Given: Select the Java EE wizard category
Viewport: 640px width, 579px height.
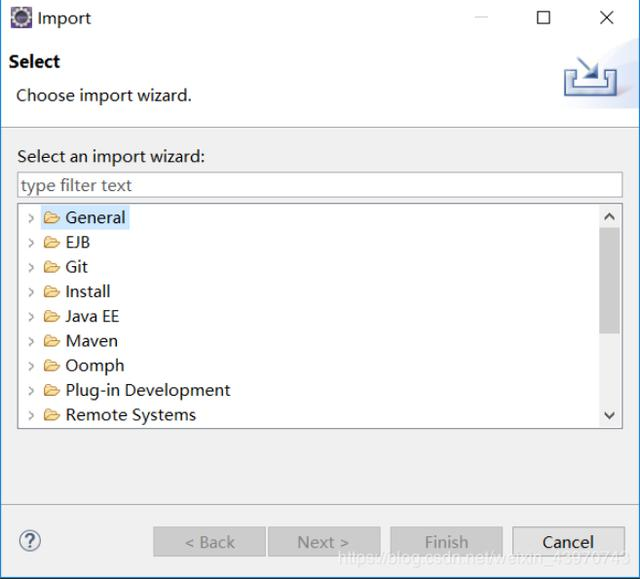Looking at the screenshot, I should pyautogui.click(x=92, y=316).
